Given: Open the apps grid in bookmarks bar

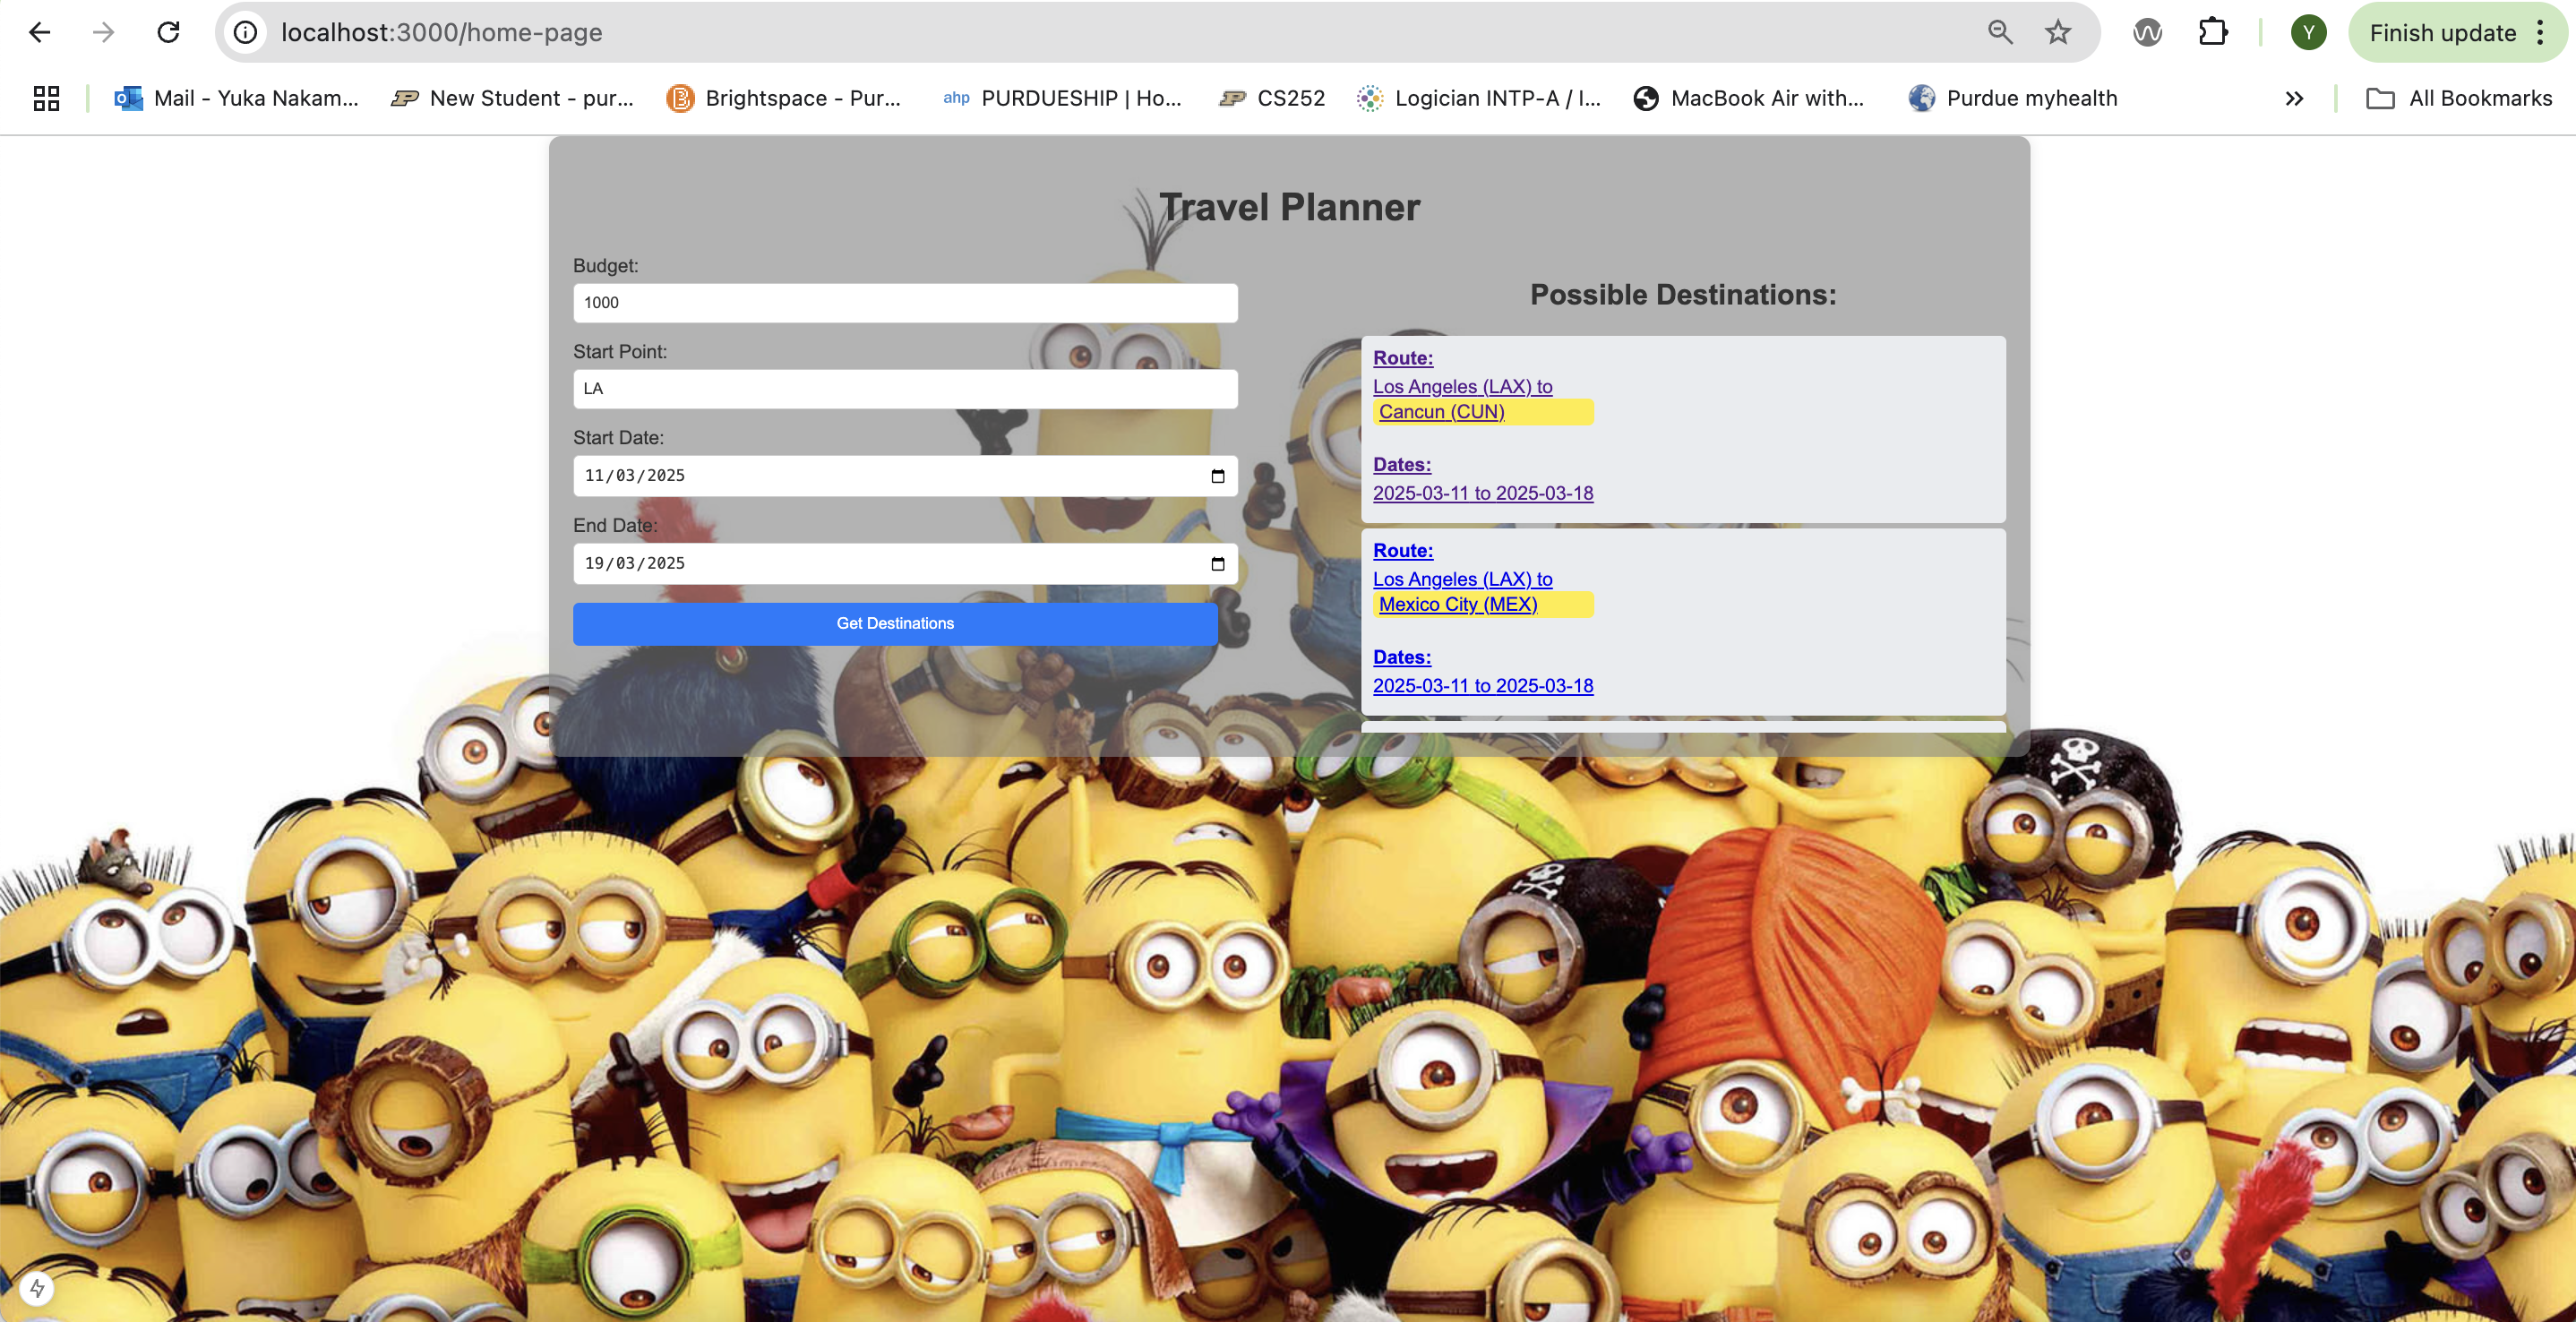Looking at the screenshot, I should point(46,98).
